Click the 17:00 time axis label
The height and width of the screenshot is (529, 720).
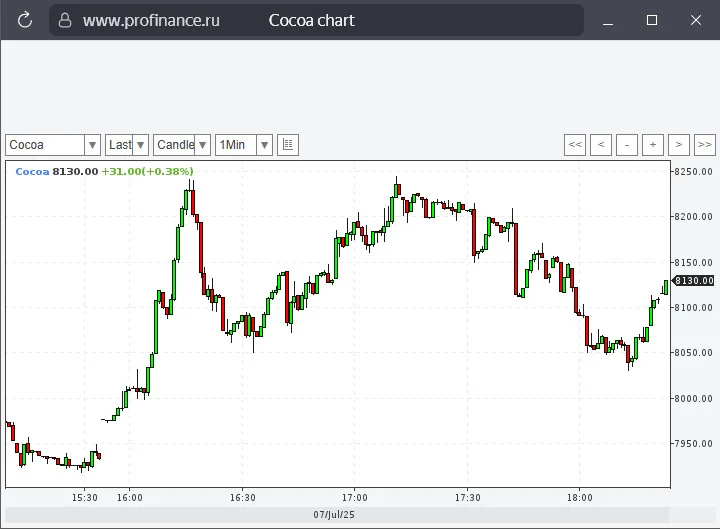tap(354, 498)
